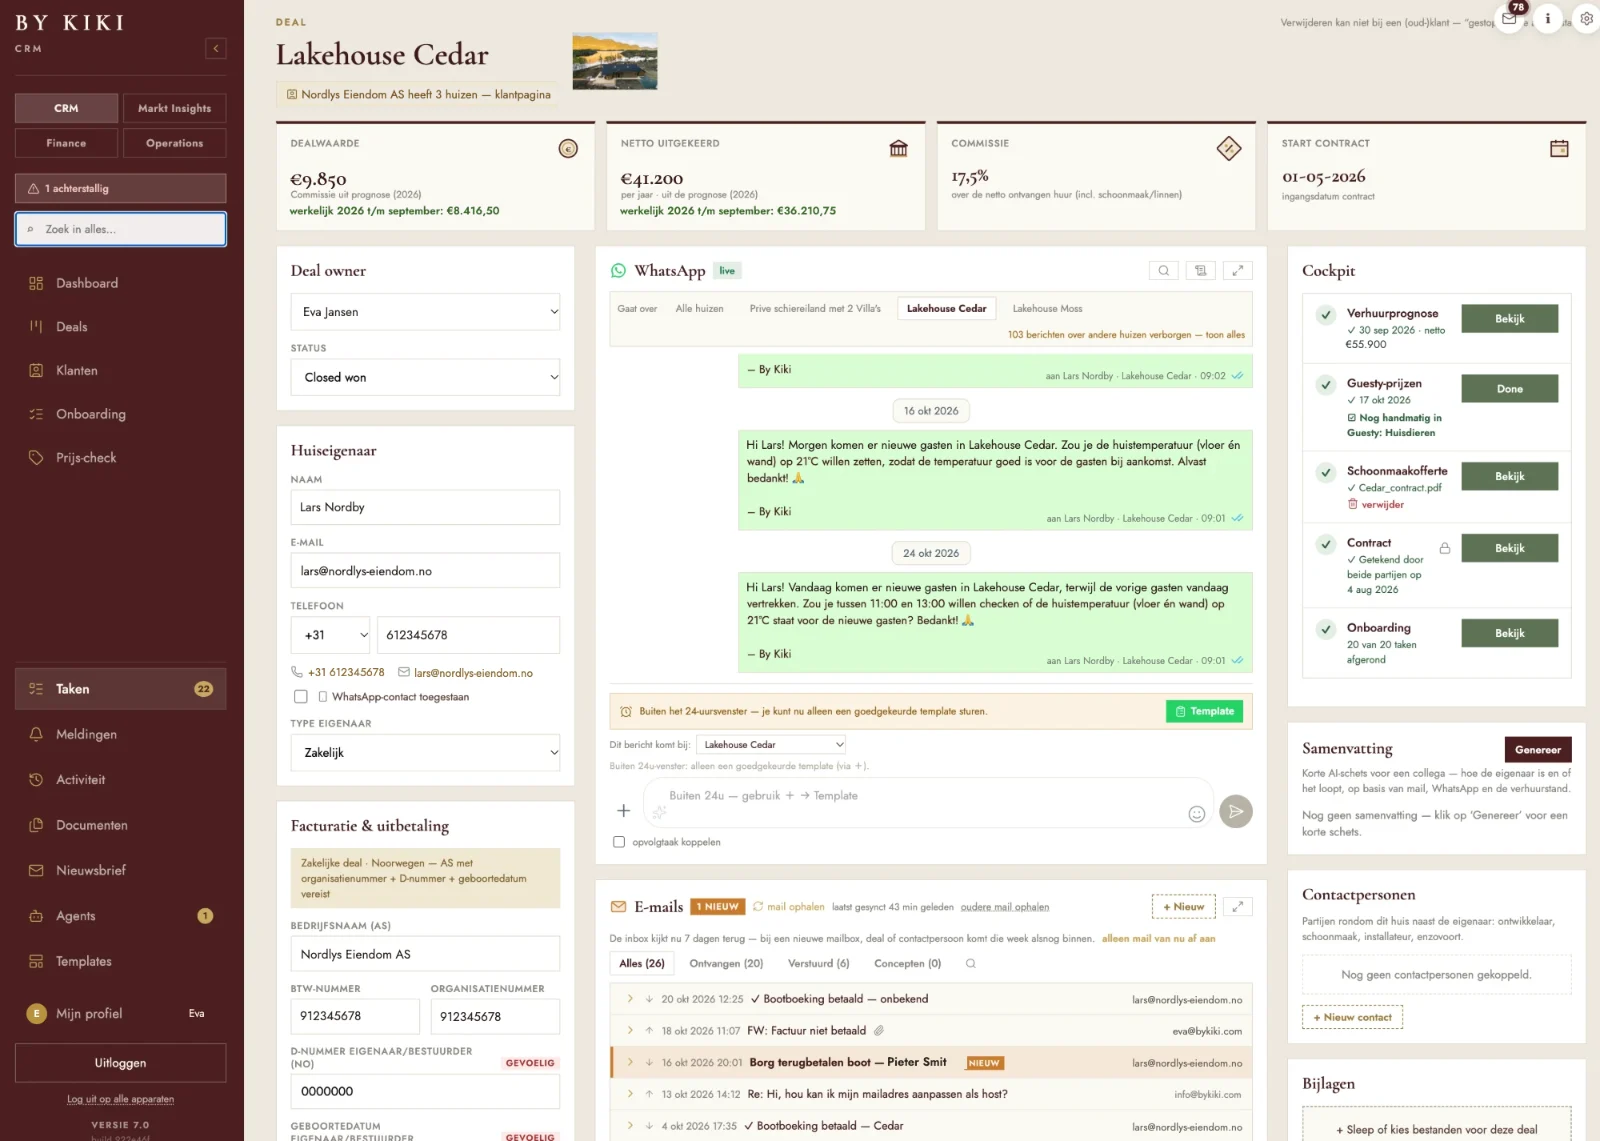1600x1141 pixels.
Task: Open the '1 achterstallig' warning button
Action: (120, 188)
